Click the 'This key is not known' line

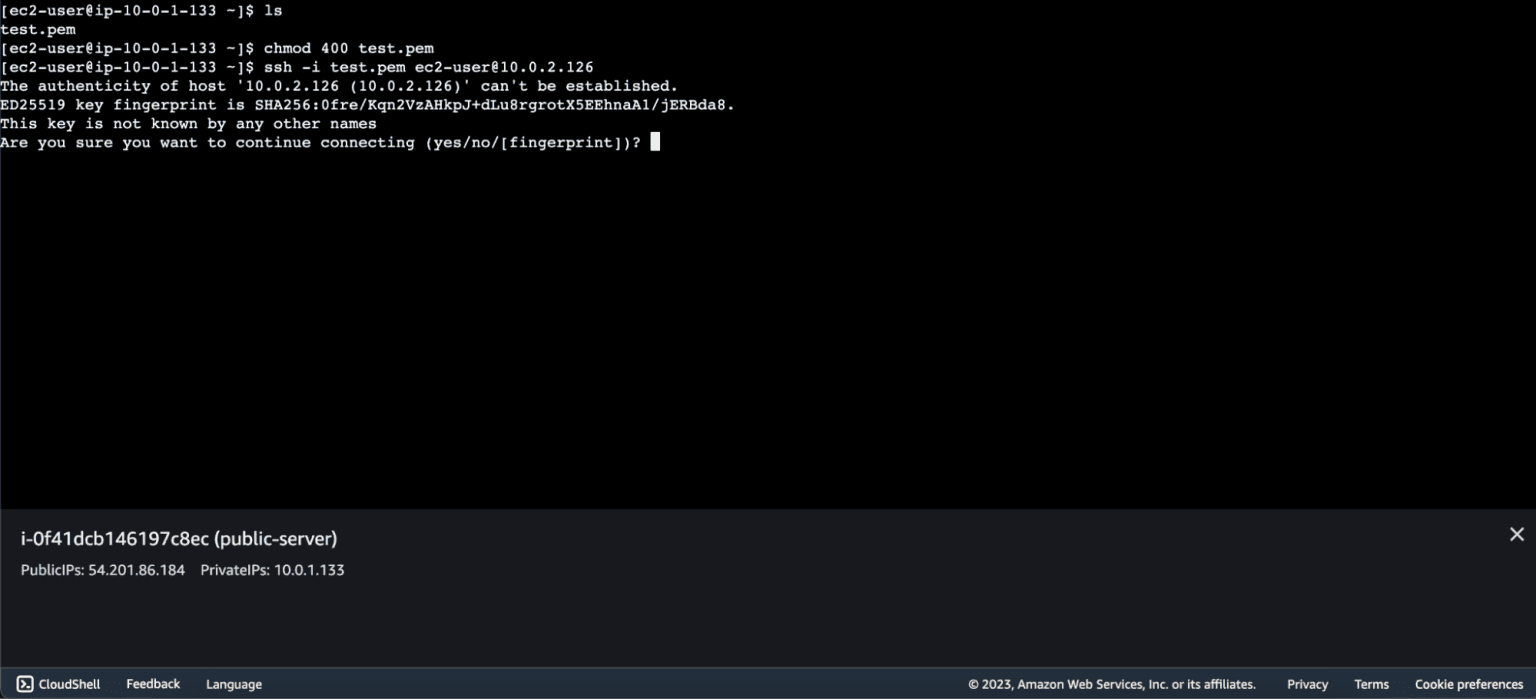point(188,124)
